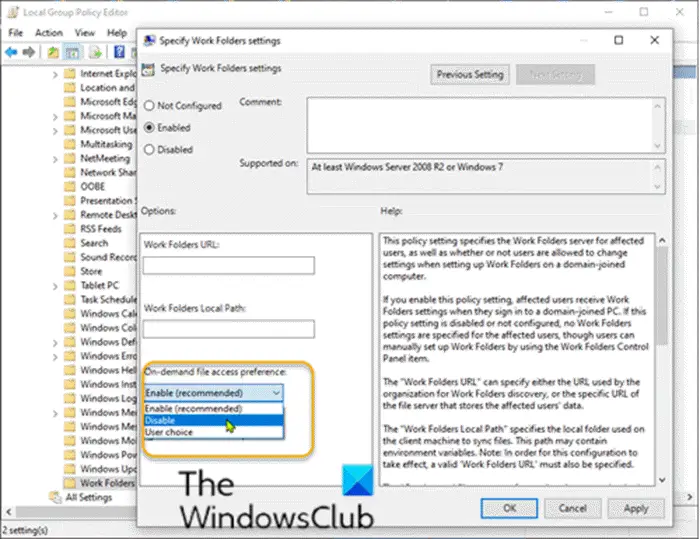Screen dimensions: 700x539
Task: Click the Local Group Policy Editor title icon
Action: click(13, 12)
